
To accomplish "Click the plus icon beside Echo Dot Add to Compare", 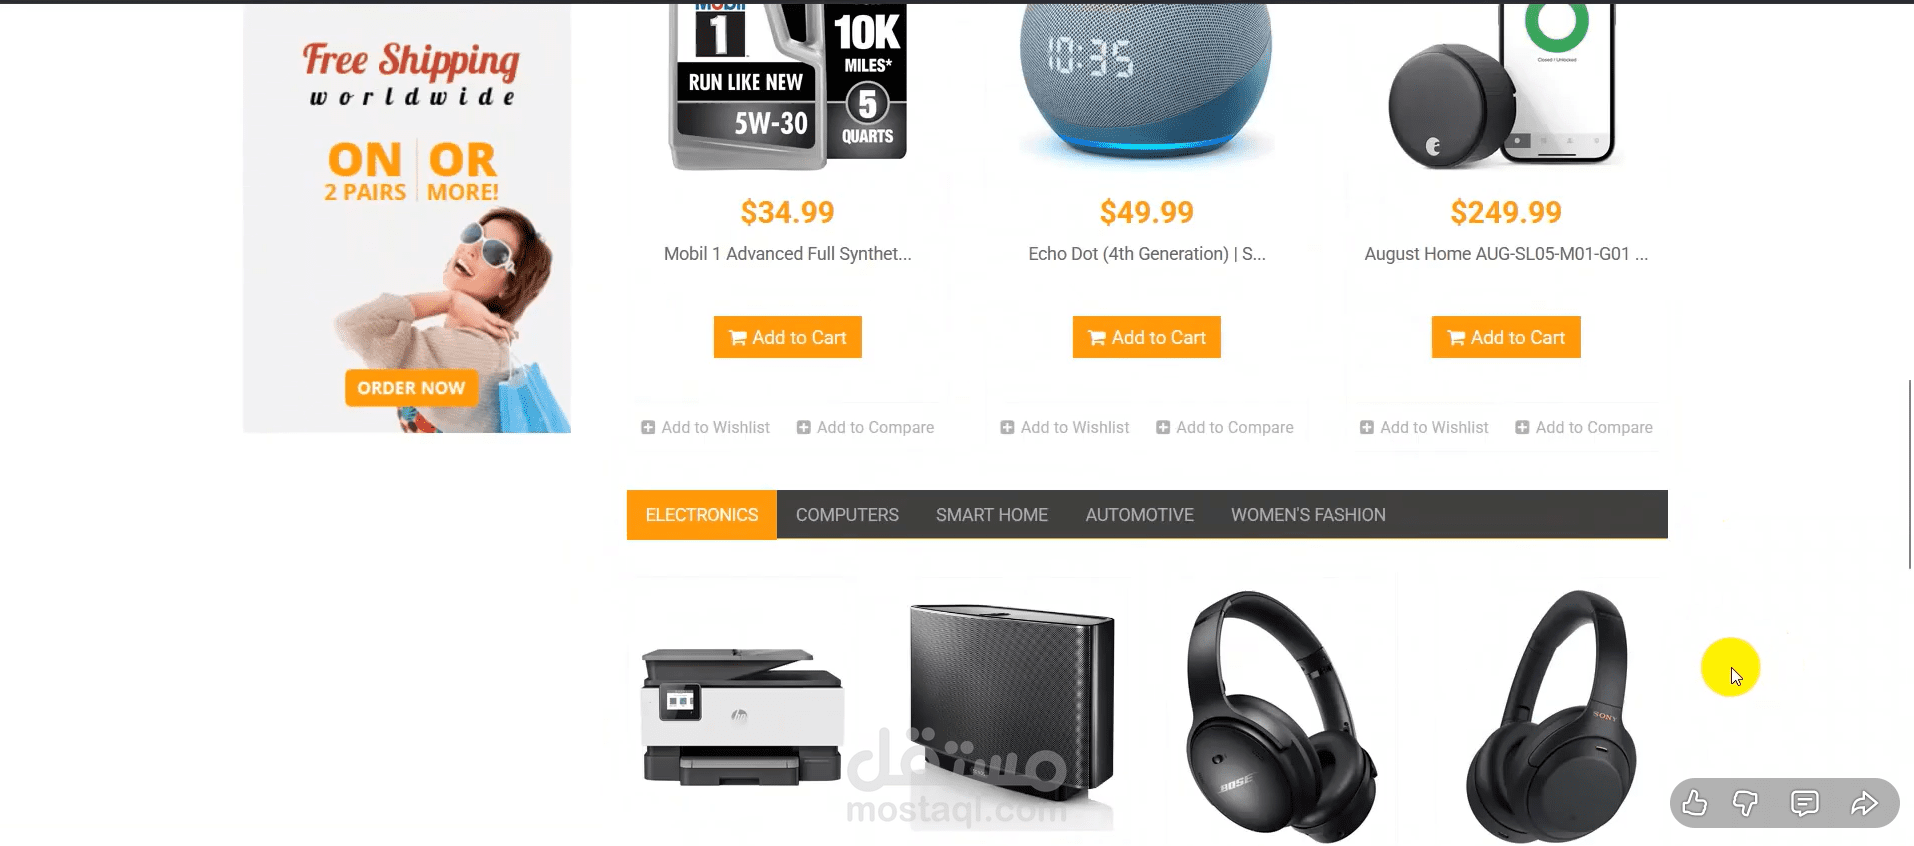I will click(1163, 428).
